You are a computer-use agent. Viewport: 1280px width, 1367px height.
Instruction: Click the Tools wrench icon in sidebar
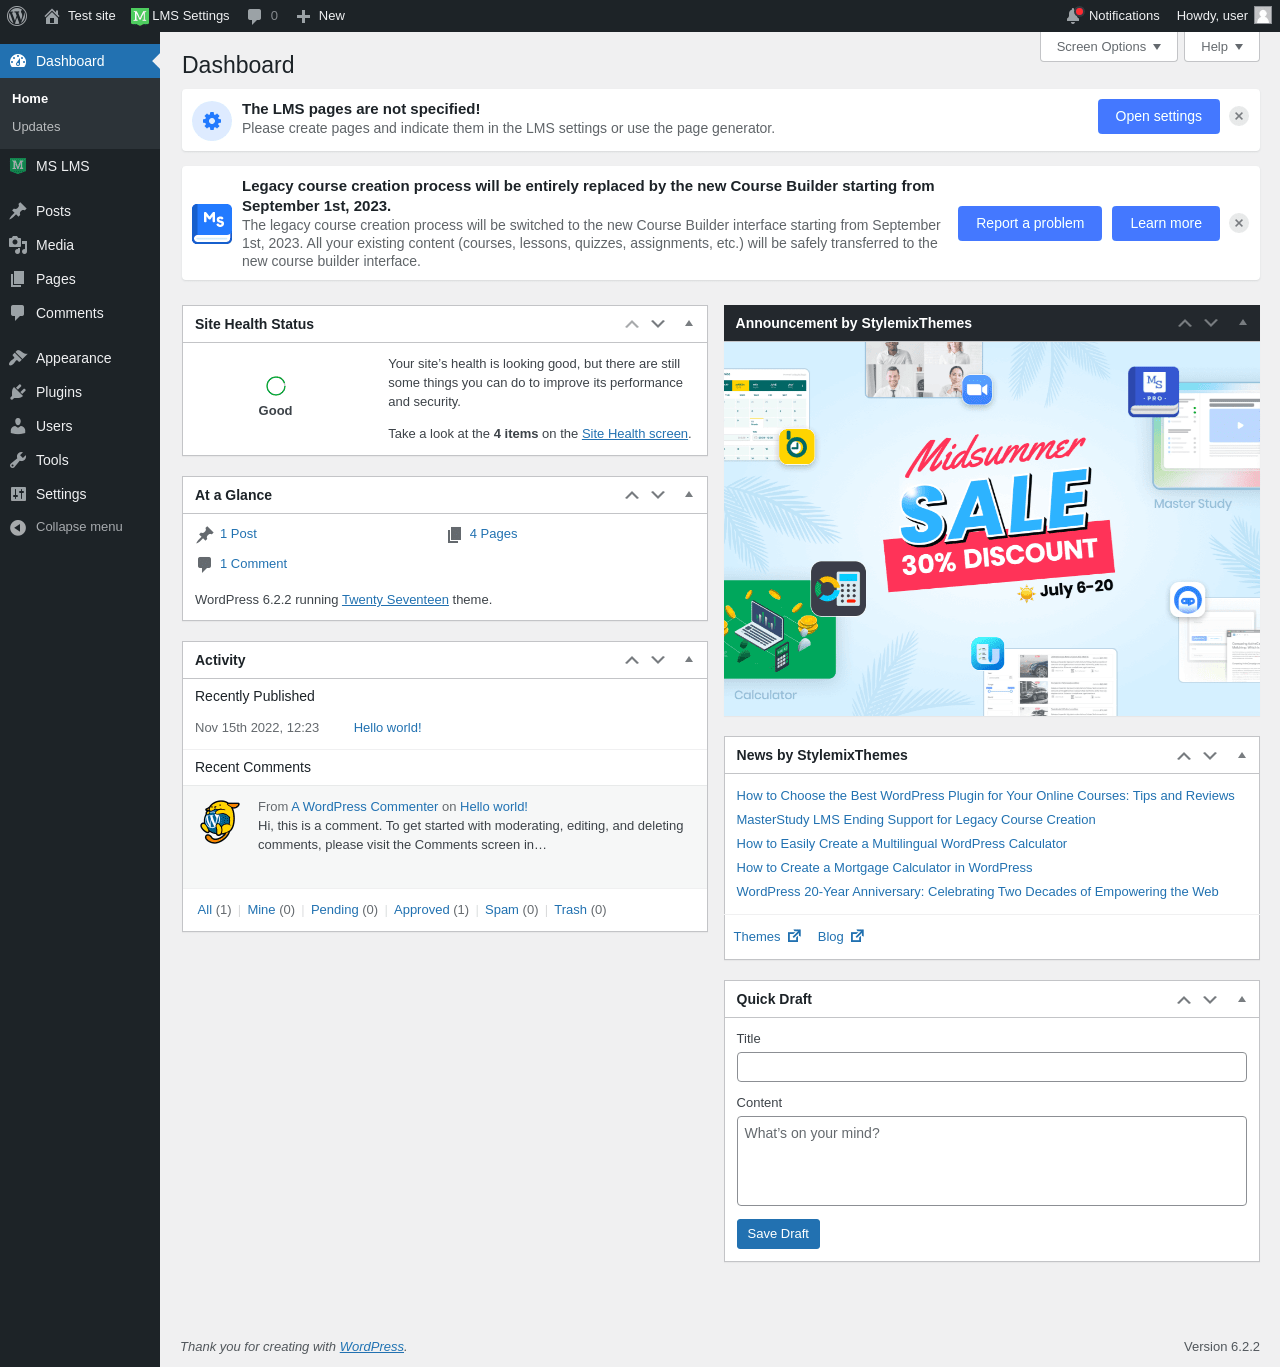pyautogui.click(x=18, y=460)
